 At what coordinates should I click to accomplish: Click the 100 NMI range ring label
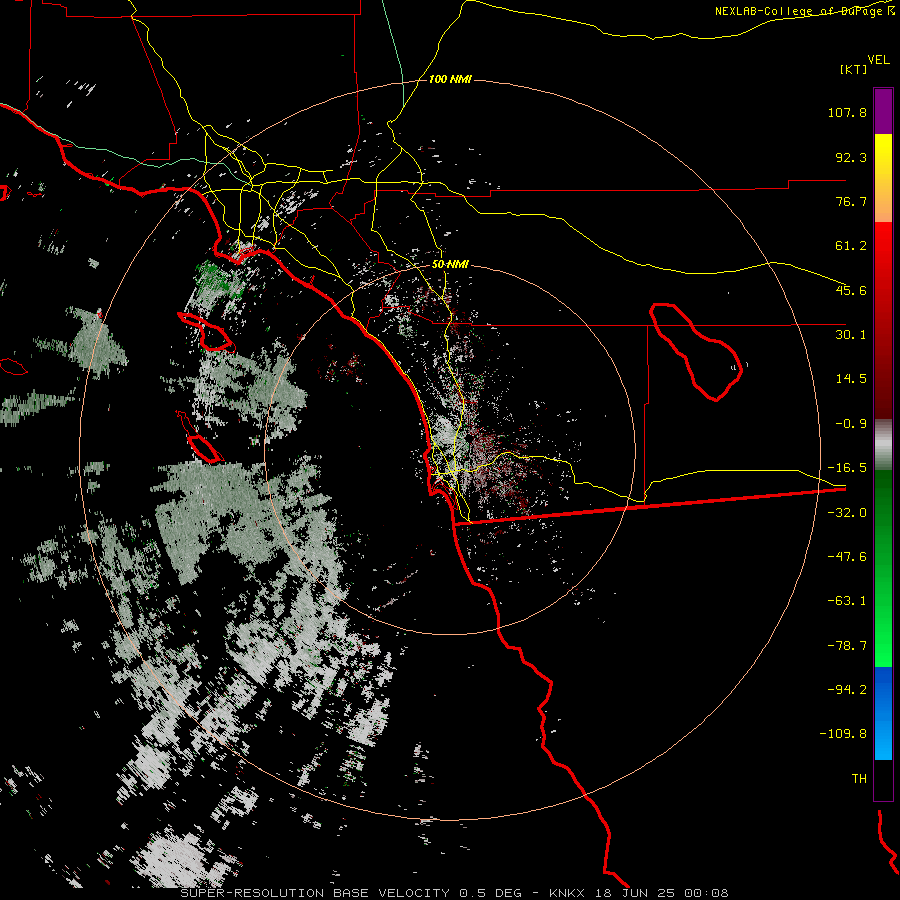[x=450, y=79]
